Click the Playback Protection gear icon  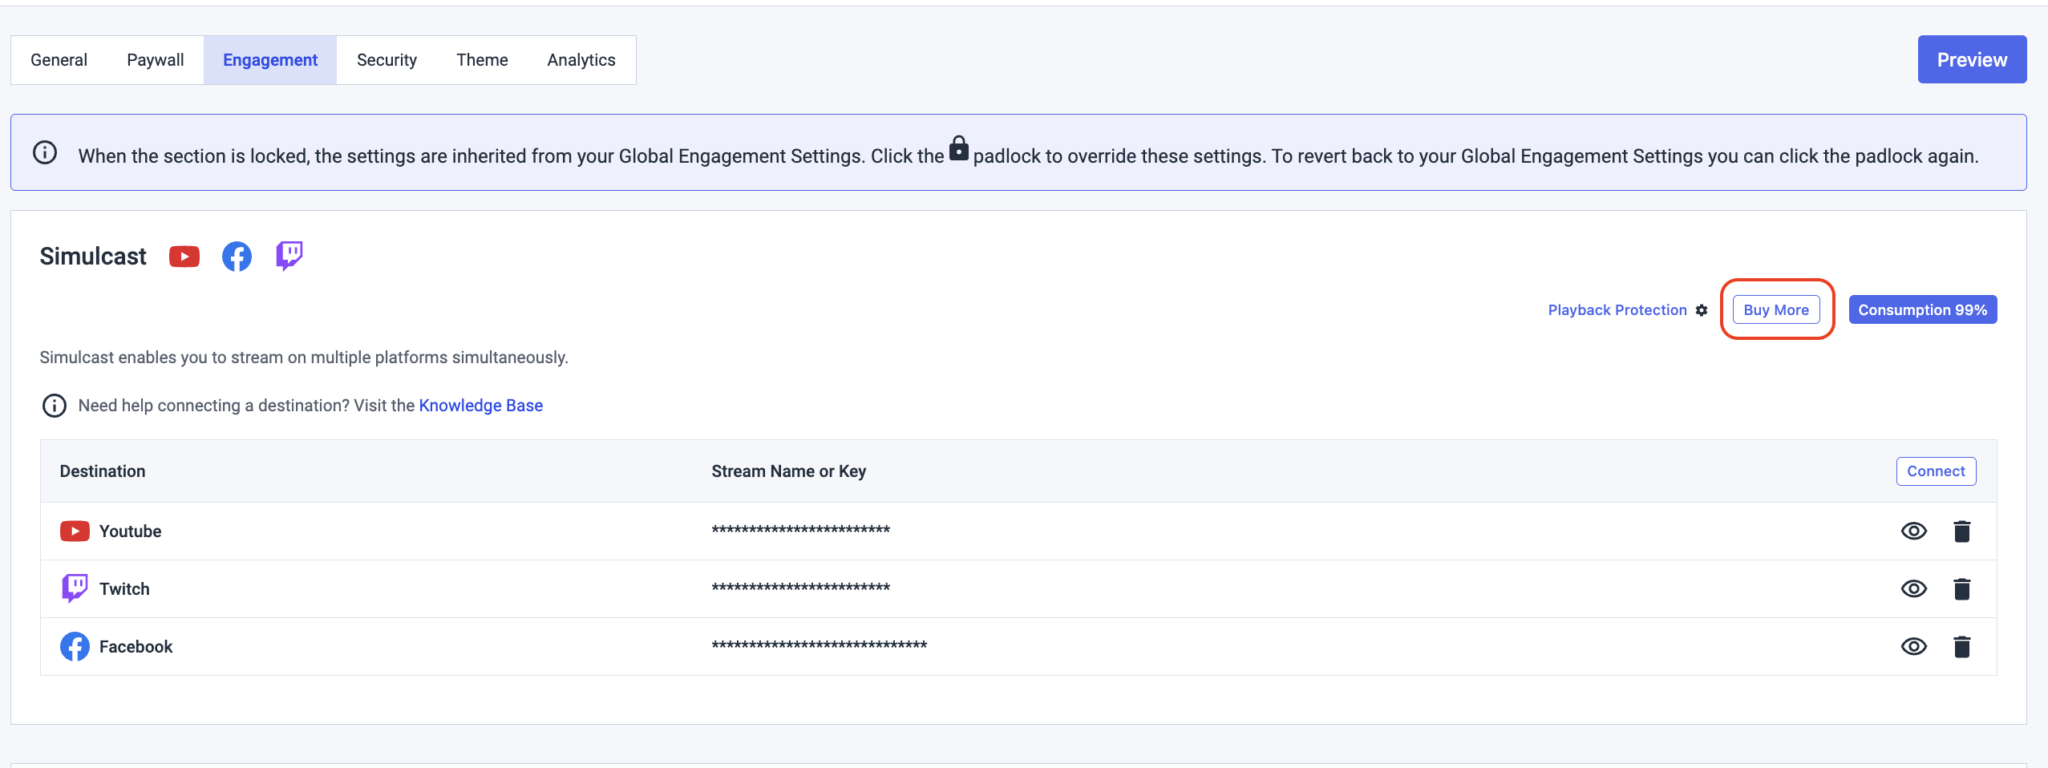coord(1701,310)
